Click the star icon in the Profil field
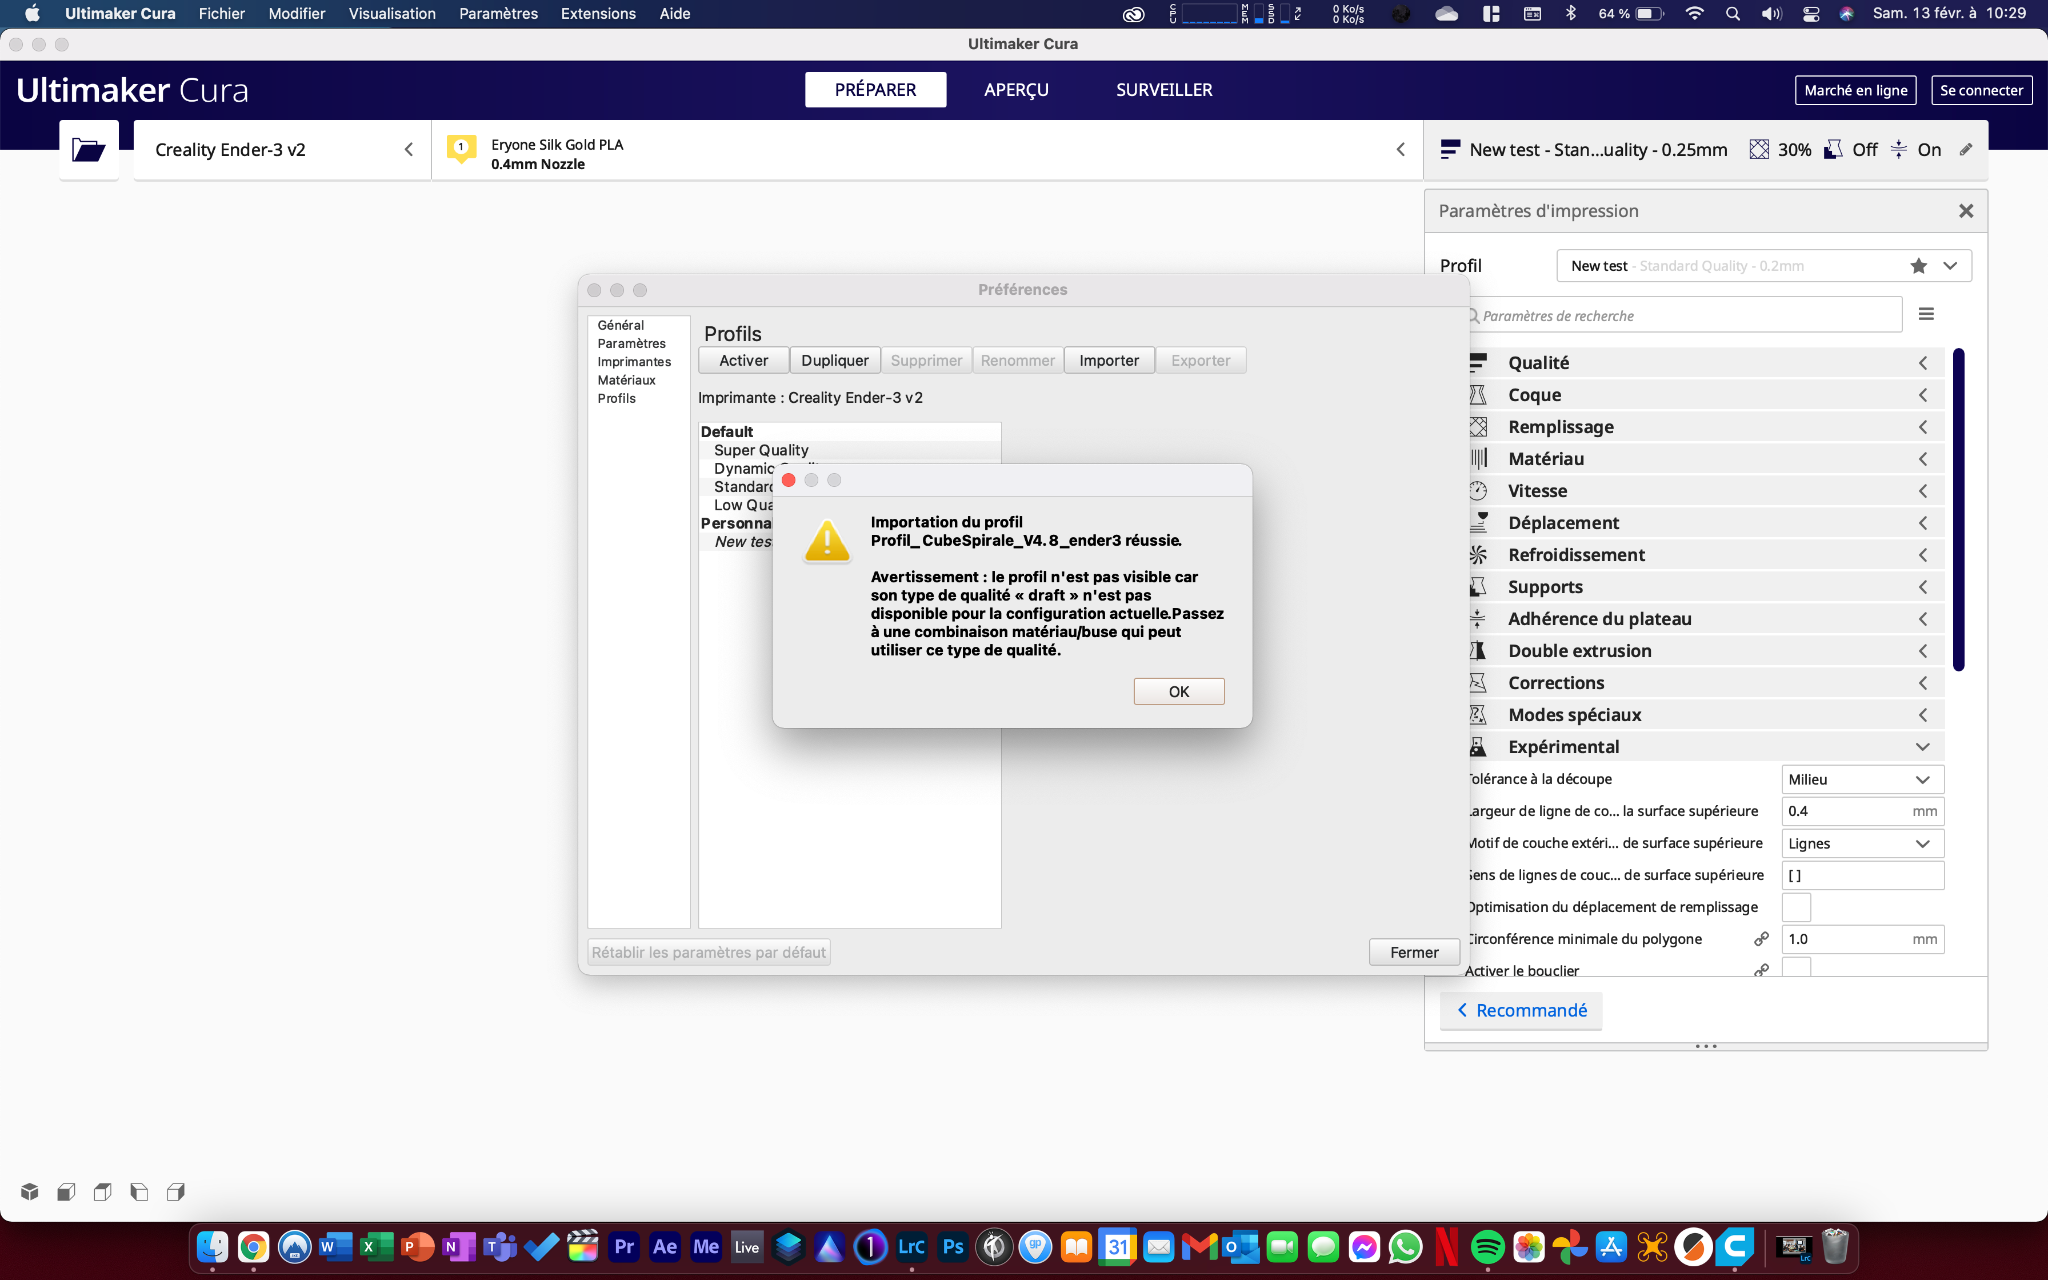Image resolution: width=2048 pixels, height=1280 pixels. 1918,266
